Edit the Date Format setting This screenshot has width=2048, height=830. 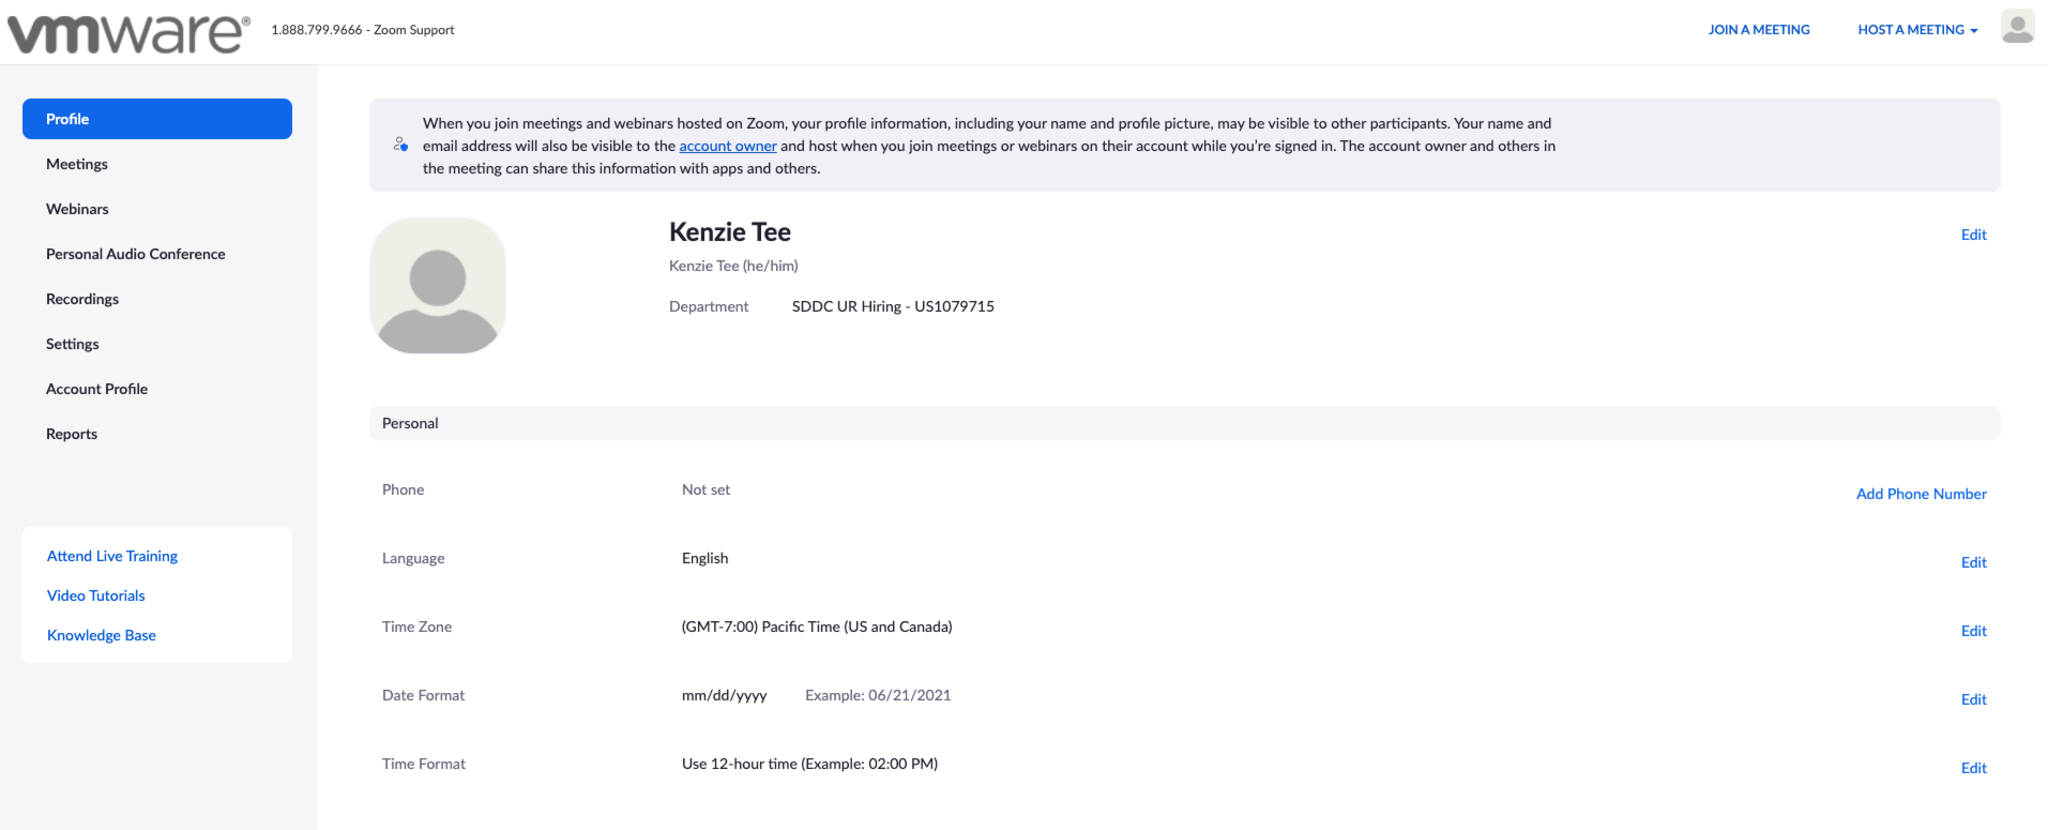coord(1972,700)
